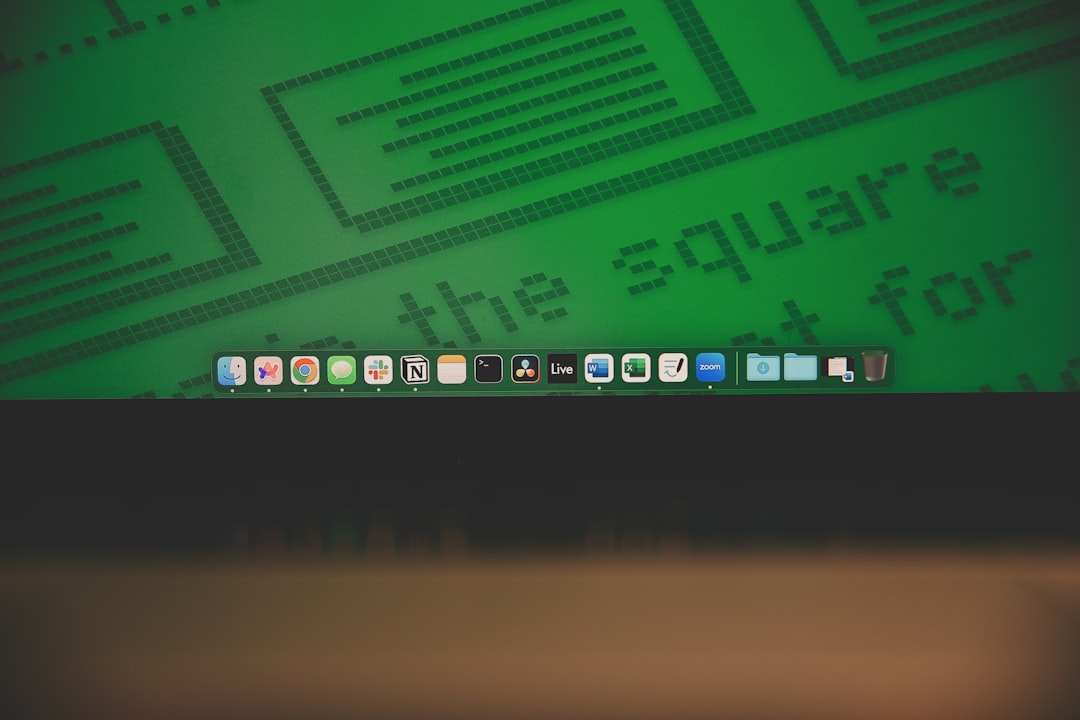The width and height of the screenshot is (1080, 720).
Task: Open the Zoom app
Action: coord(710,369)
